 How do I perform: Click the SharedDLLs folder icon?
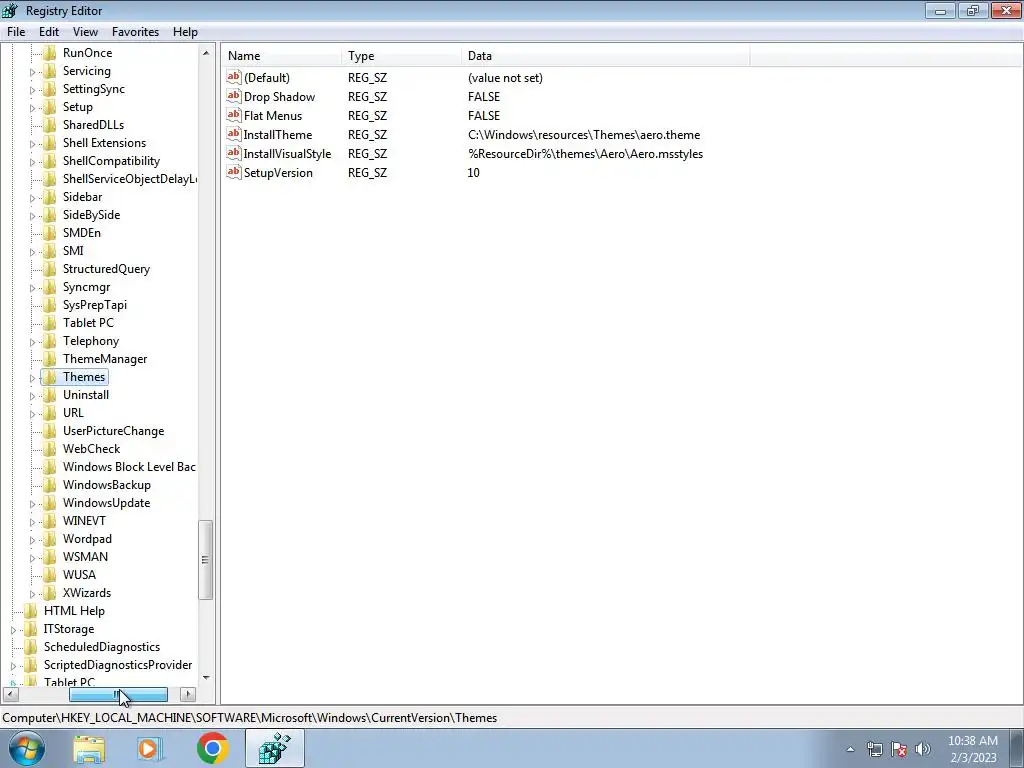click(50, 125)
